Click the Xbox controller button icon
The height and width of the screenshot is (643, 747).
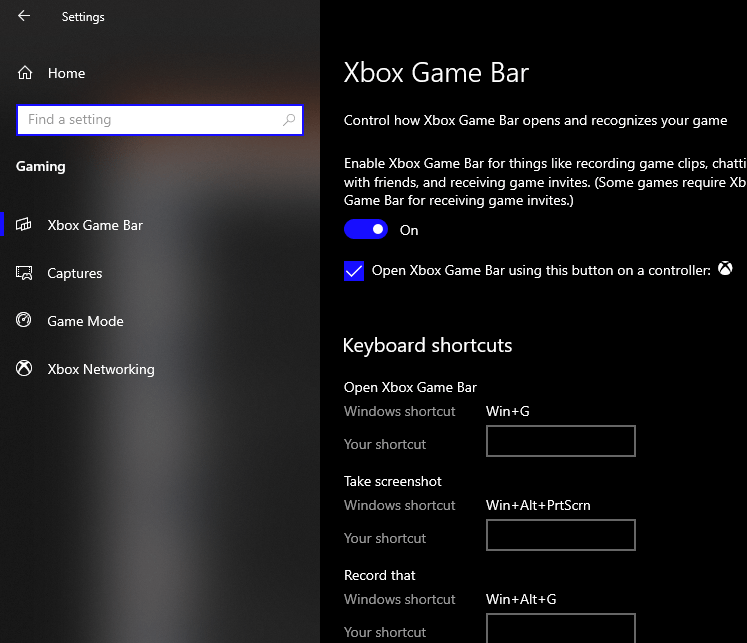pyautogui.click(x=725, y=269)
